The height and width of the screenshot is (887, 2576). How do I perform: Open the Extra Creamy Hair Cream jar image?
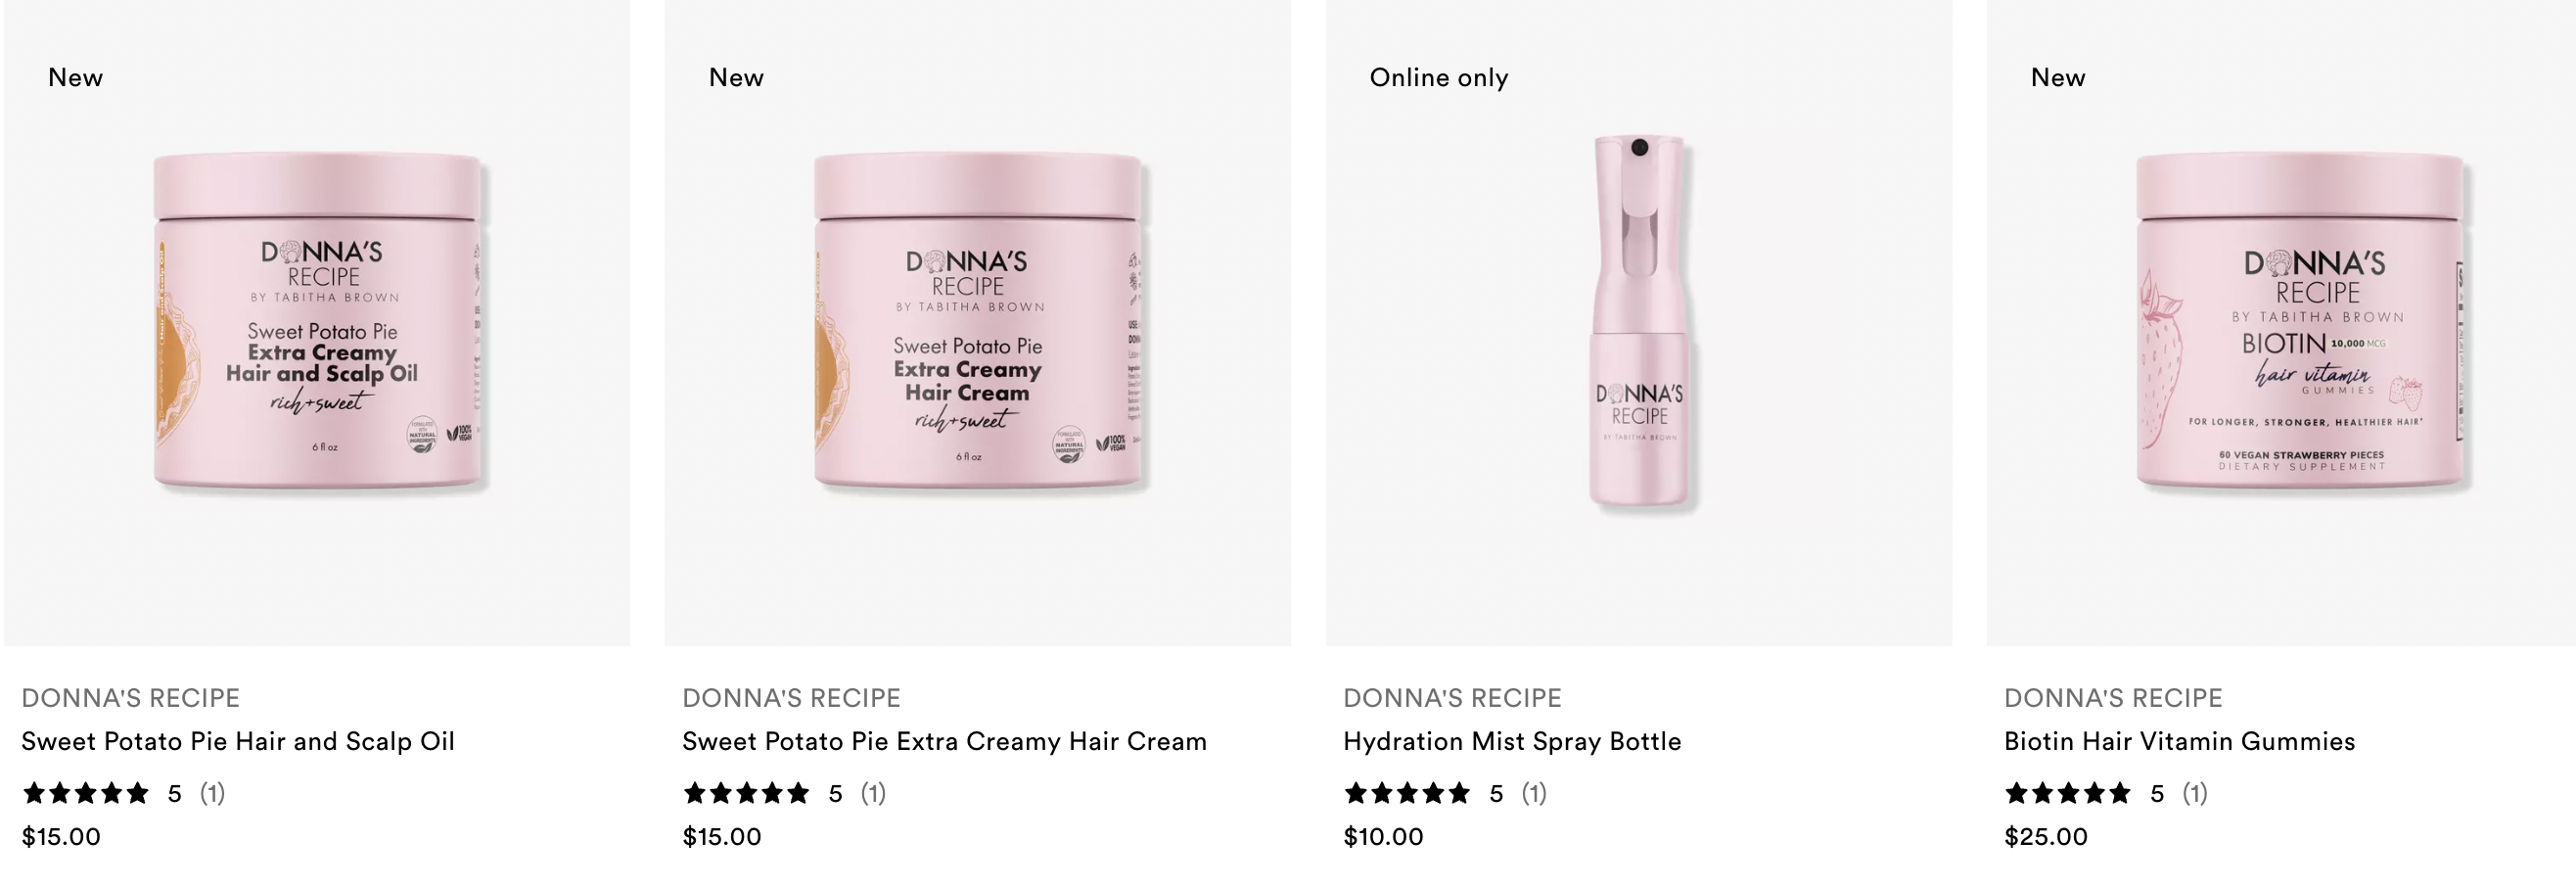coord(977,322)
